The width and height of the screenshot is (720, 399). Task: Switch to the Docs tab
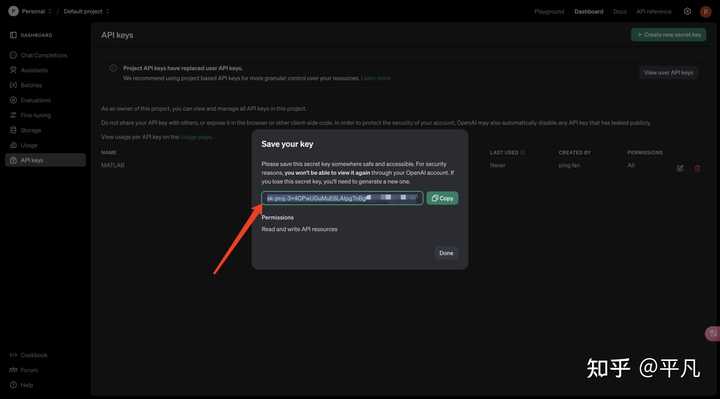pos(619,11)
